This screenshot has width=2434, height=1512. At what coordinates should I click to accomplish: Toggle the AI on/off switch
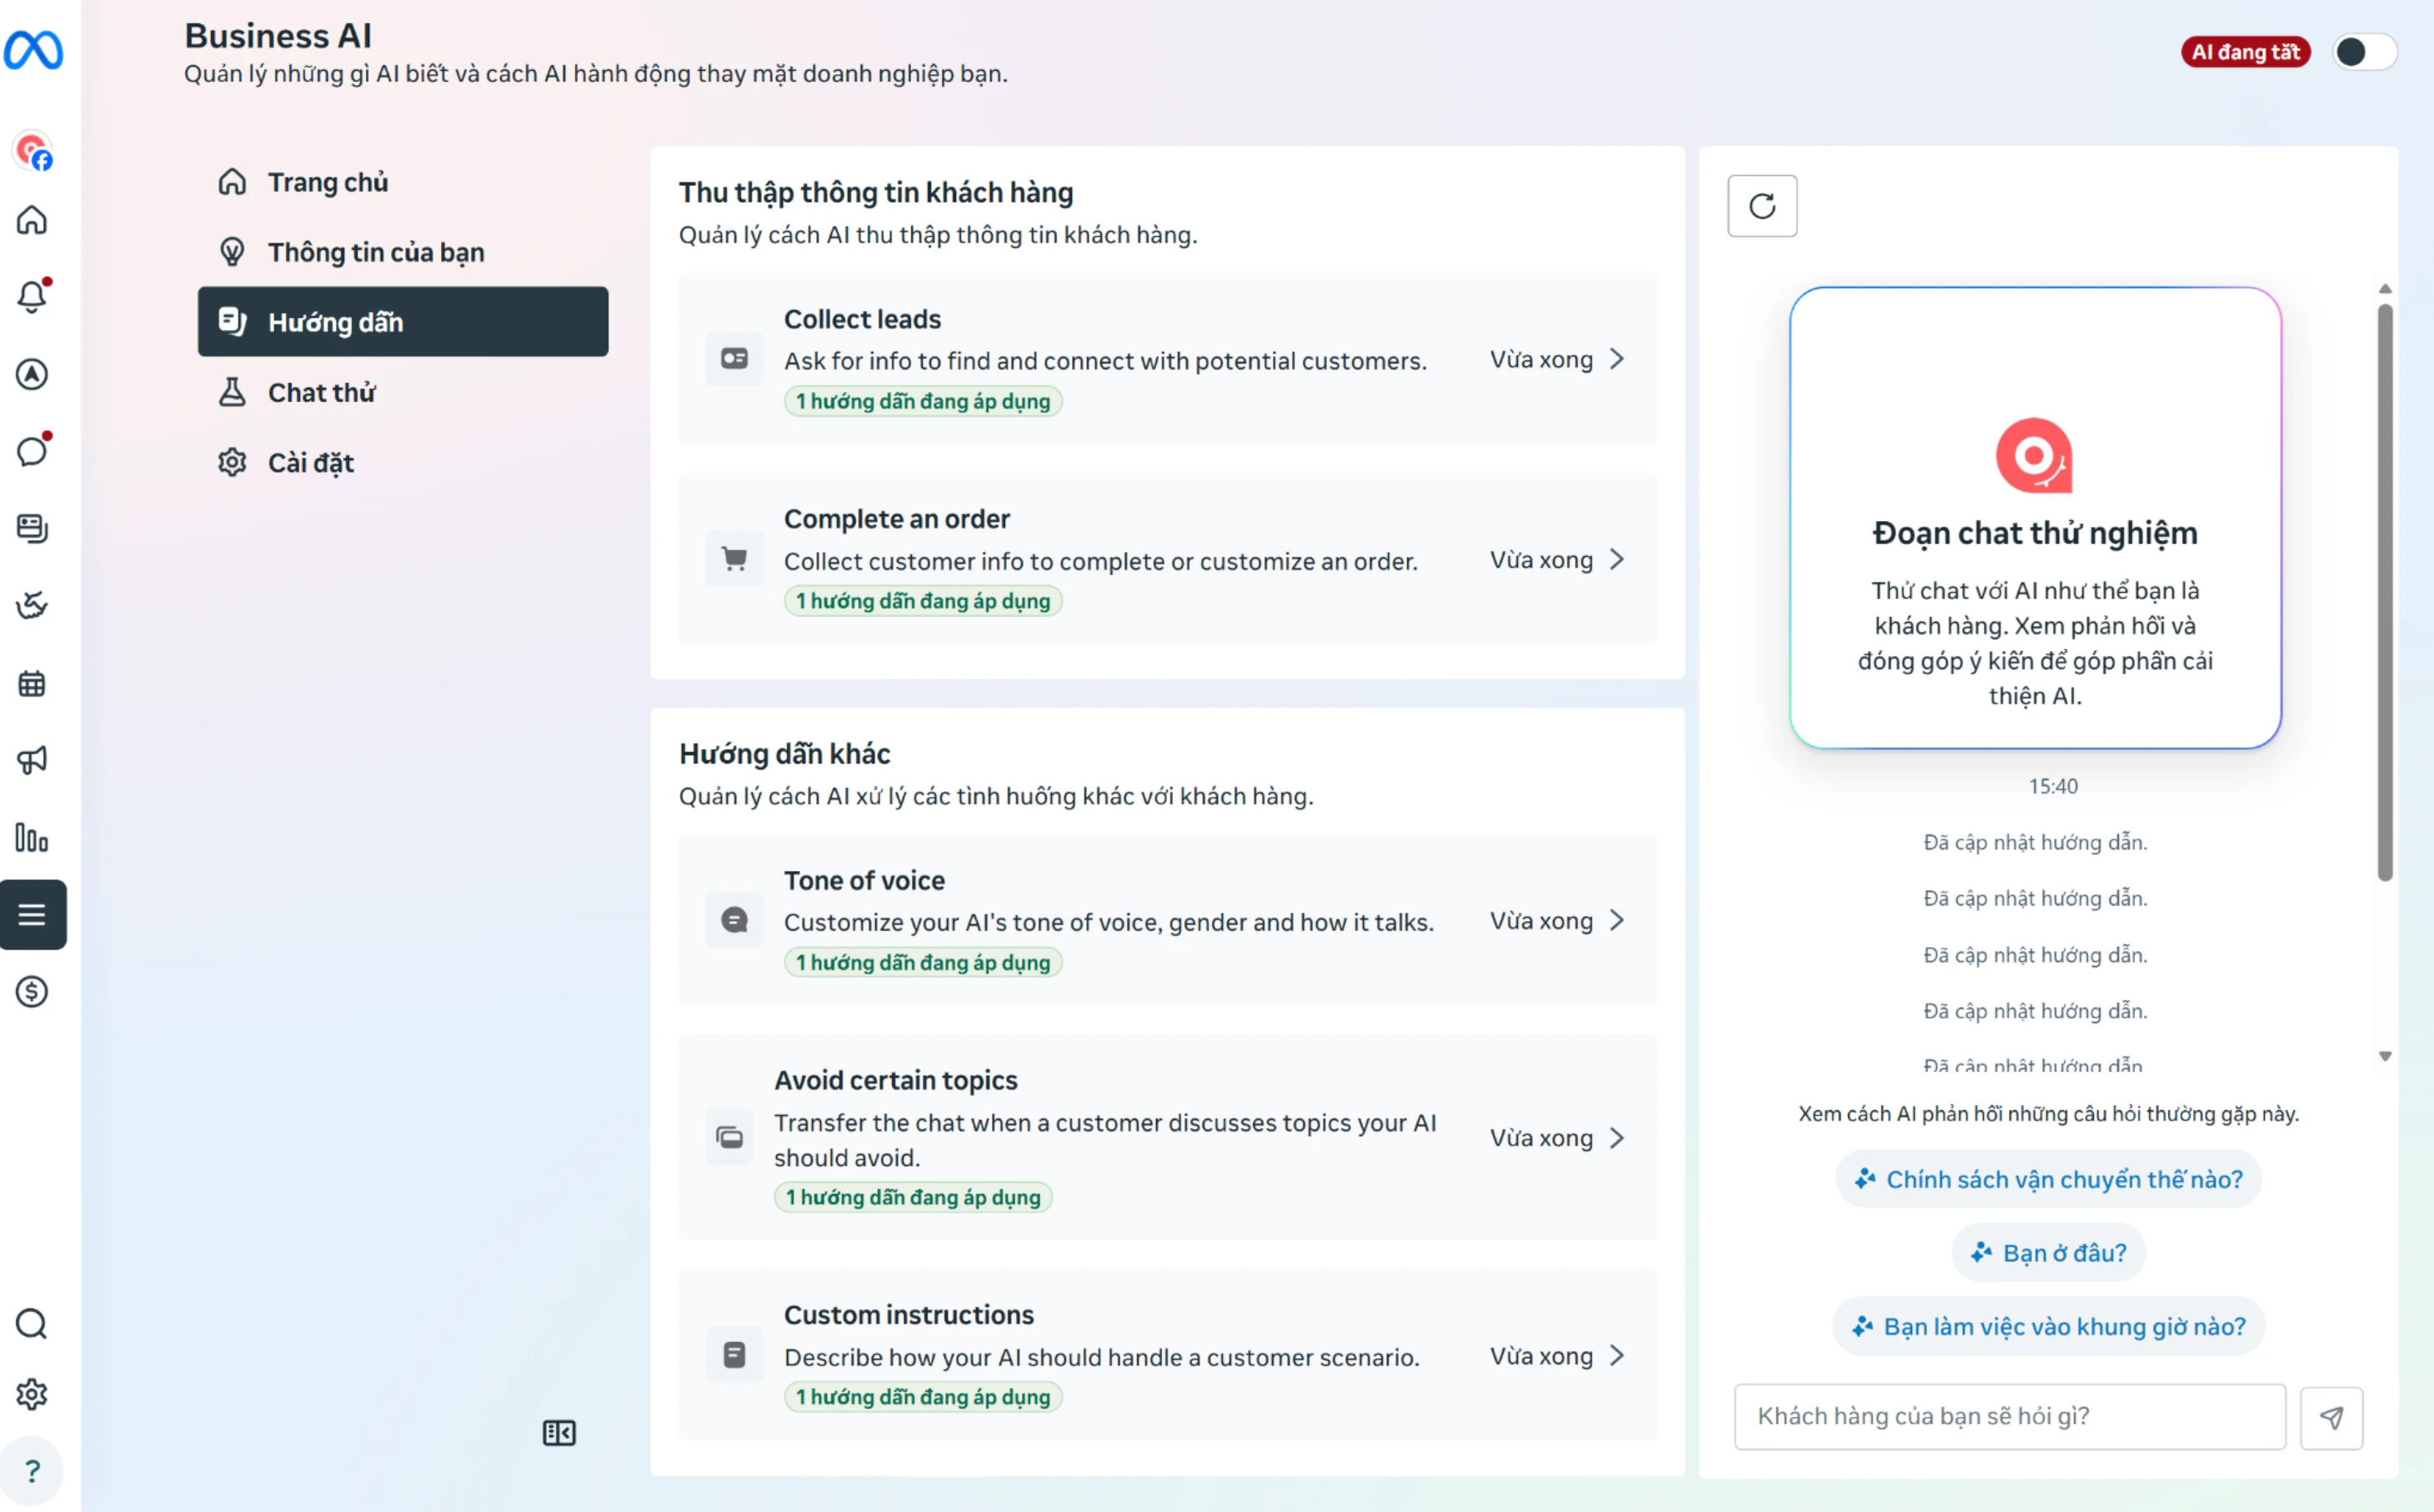coord(2364,52)
